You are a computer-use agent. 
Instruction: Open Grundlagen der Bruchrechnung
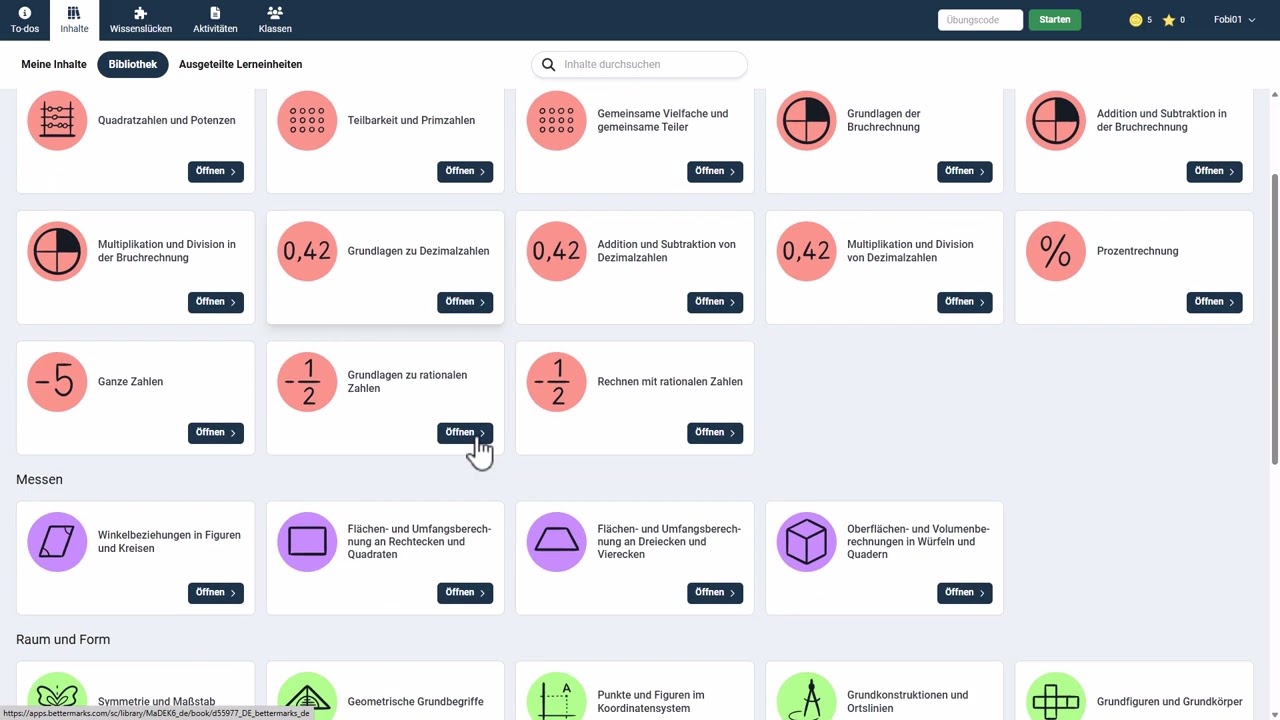(965, 172)
